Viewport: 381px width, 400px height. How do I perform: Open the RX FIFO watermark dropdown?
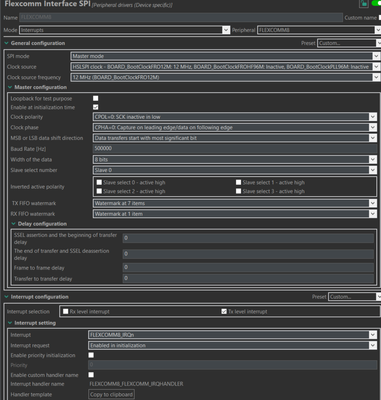pyautogui.click(x=235, y=214)
